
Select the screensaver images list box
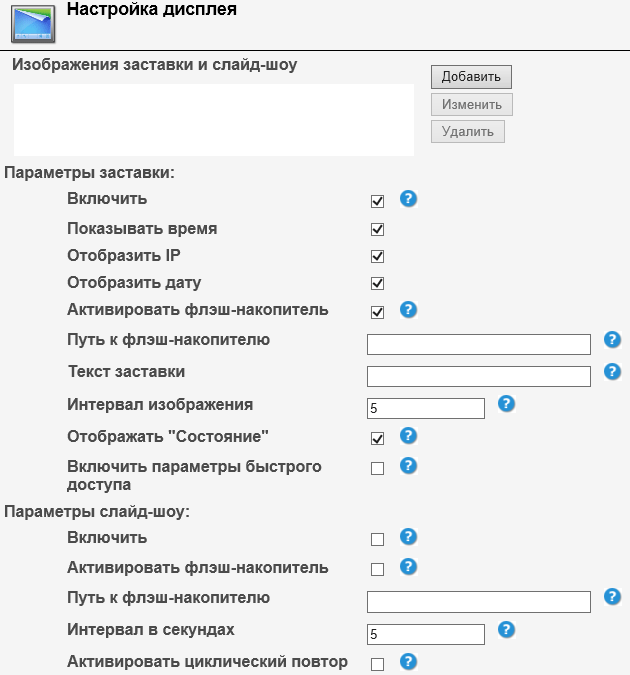pyautogui.click(x=214, y=120)
